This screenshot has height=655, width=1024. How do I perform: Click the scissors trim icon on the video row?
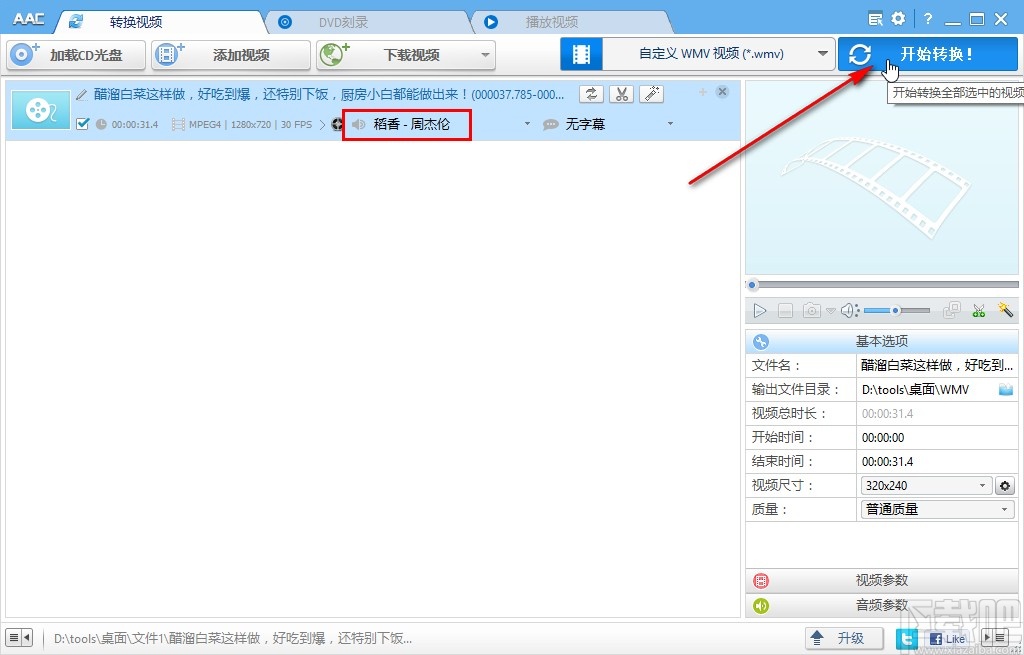622,92
